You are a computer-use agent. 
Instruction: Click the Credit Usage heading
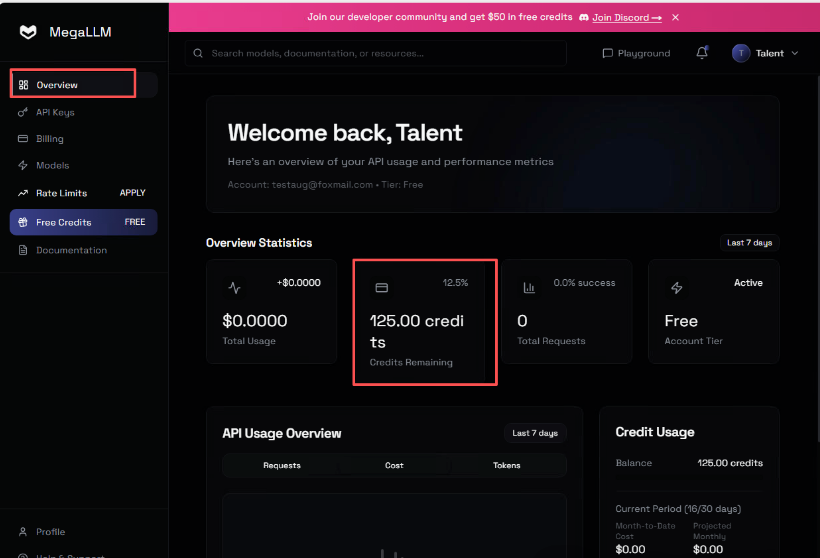point(655,432)
